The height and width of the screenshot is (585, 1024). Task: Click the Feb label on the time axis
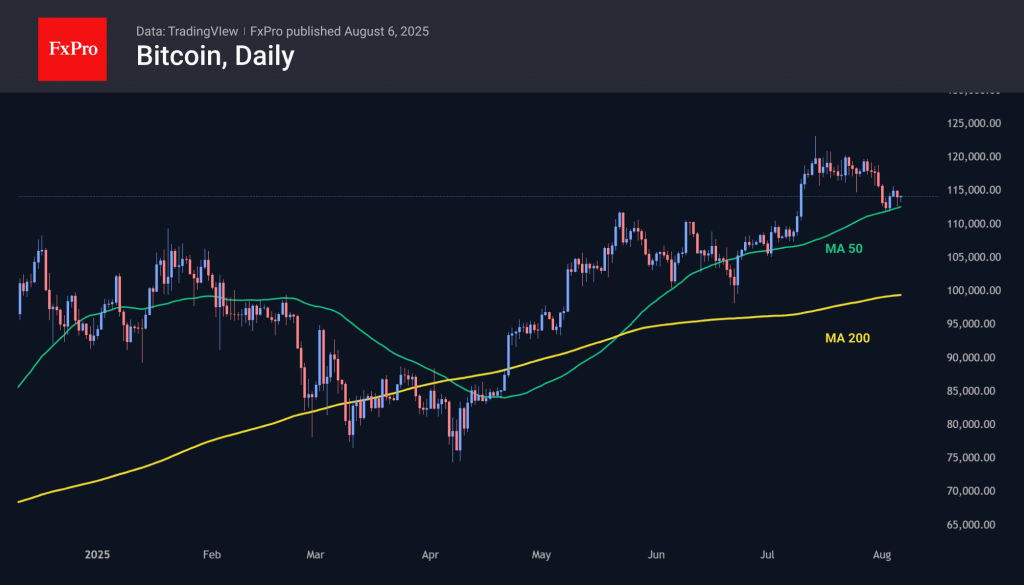click(211, 554)
